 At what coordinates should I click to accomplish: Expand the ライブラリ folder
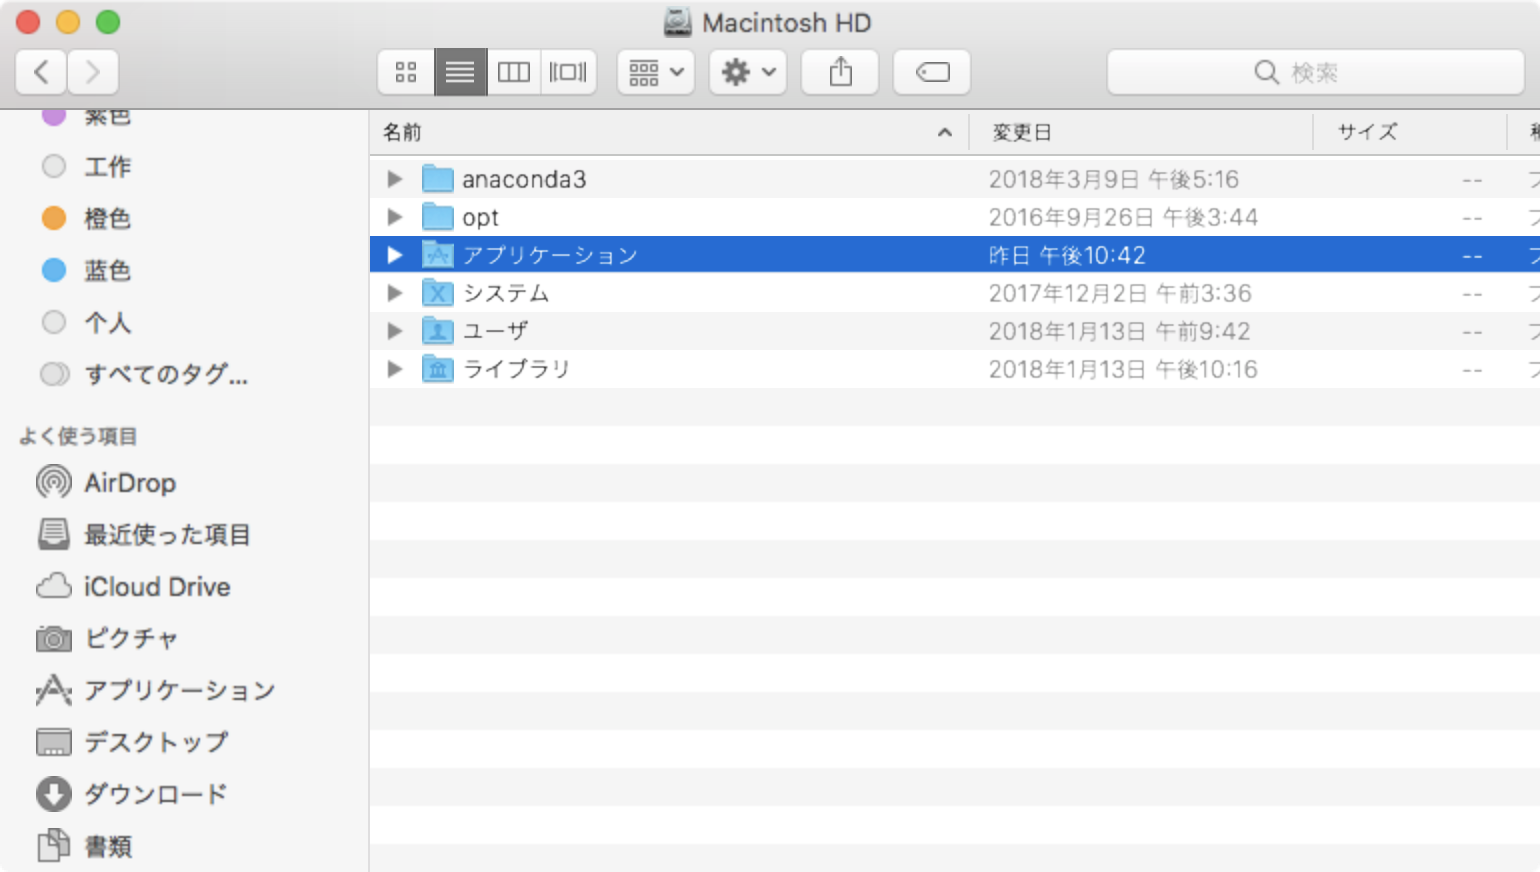coord(395,369)
